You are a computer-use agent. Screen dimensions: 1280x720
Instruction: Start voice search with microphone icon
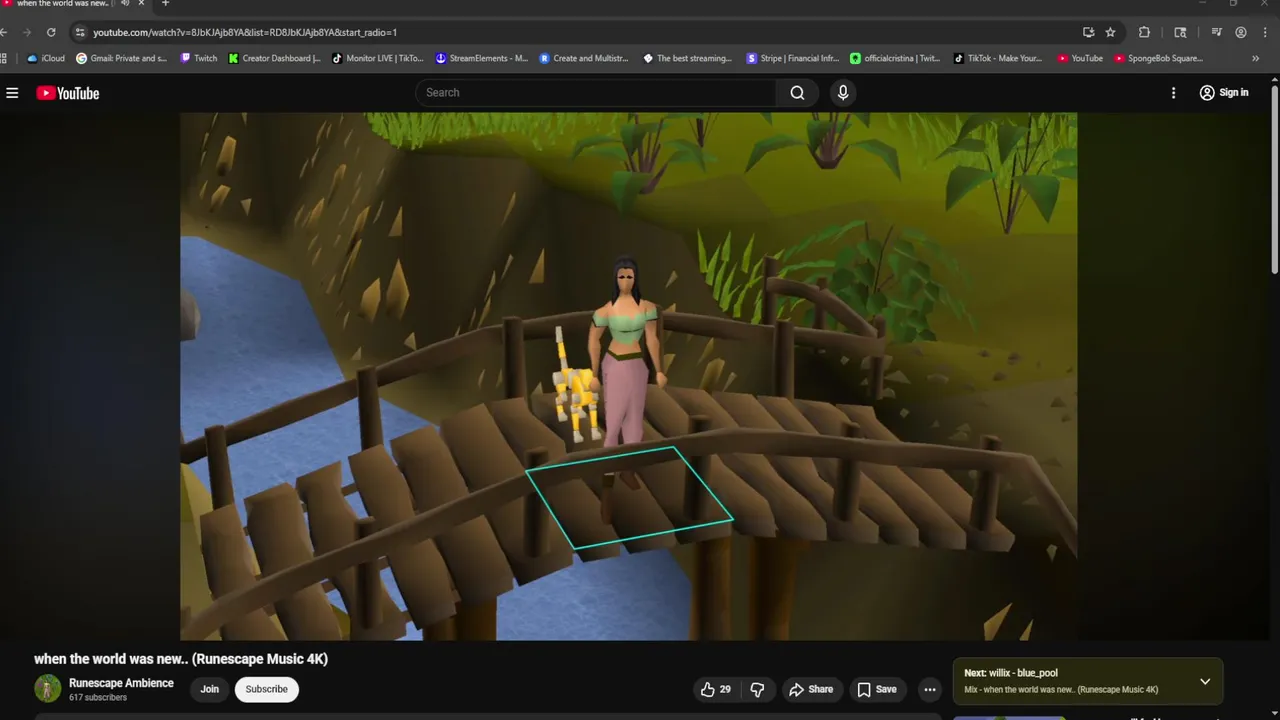[x=843, y=93]
